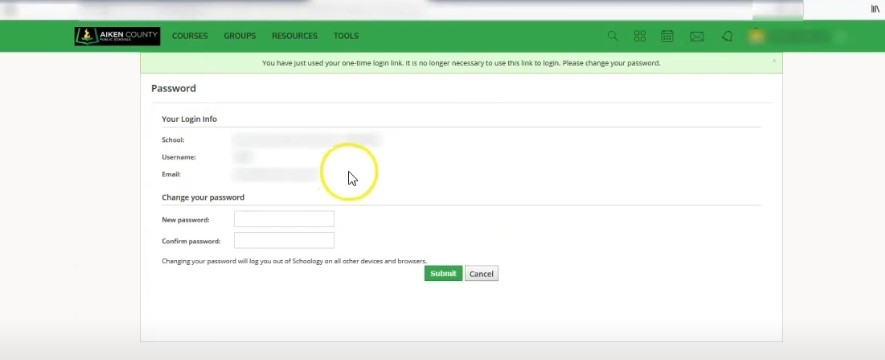Click the Aiken County Public Schools logo
This screenshot has height=360, width=885.
[117, 36]
